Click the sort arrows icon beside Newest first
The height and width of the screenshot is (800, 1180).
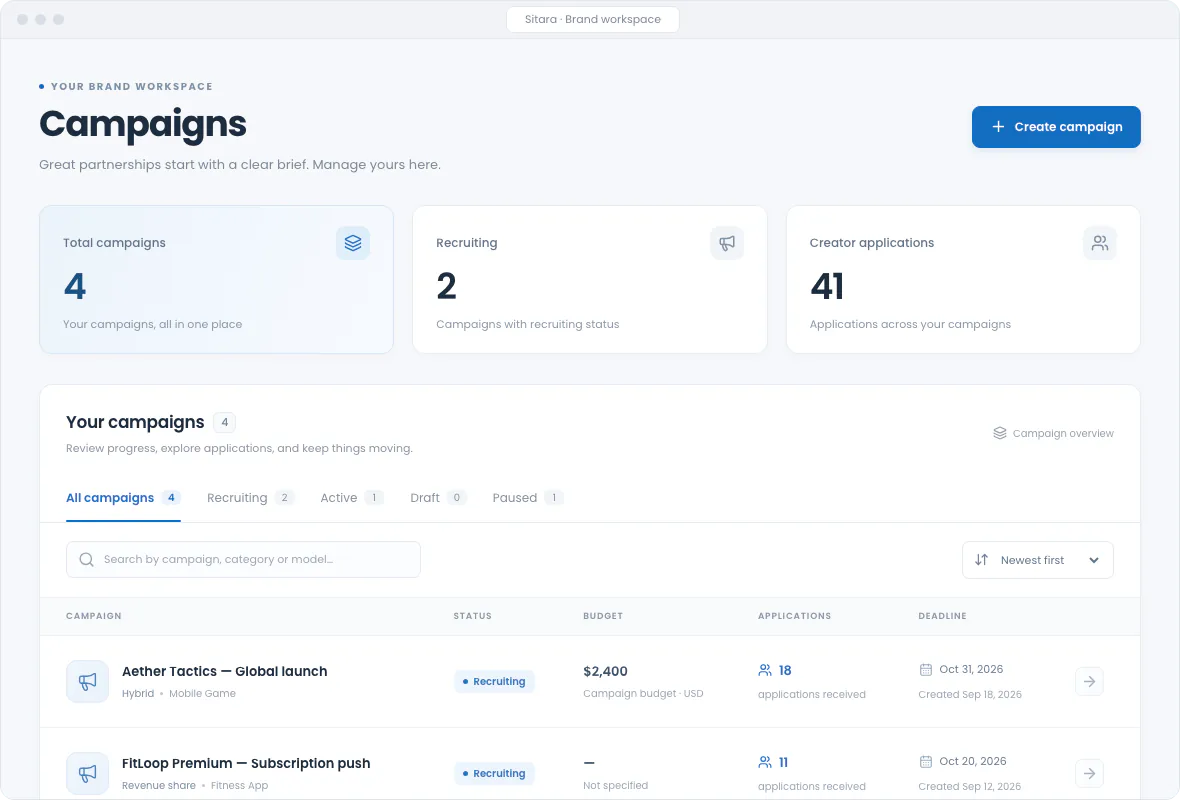tap(981, 560)
